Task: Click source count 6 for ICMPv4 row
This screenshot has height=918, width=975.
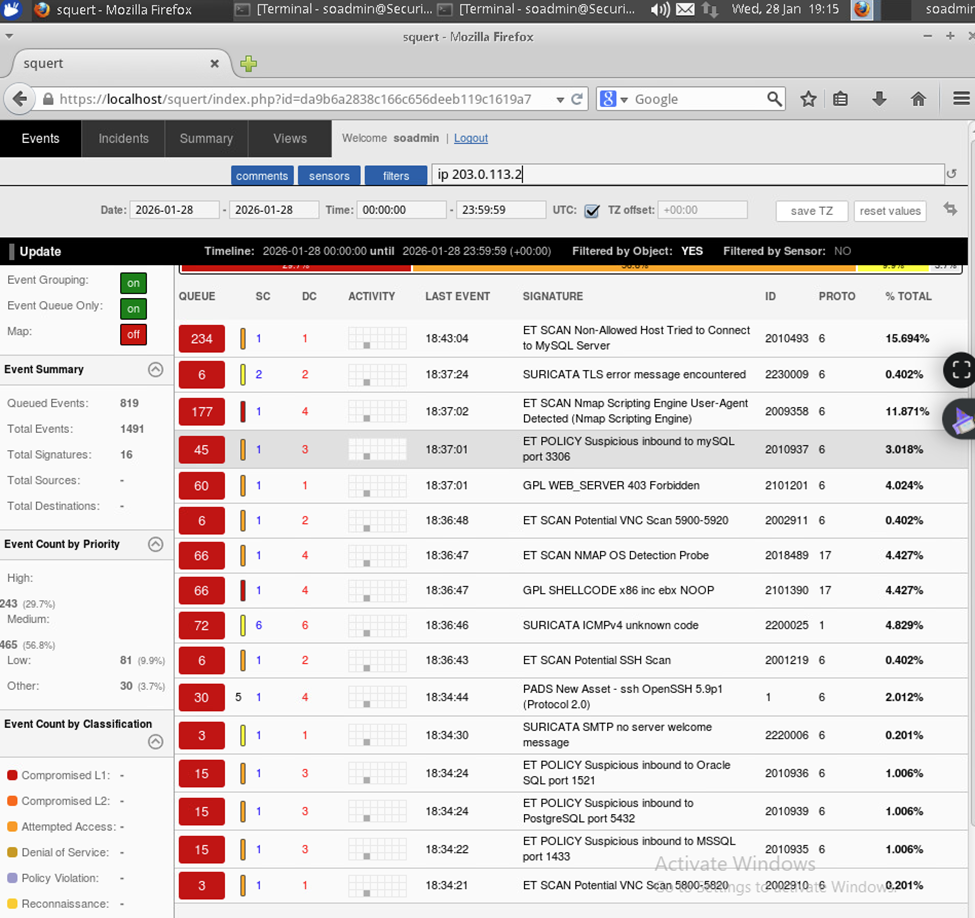Action: [x=259, y=625]
